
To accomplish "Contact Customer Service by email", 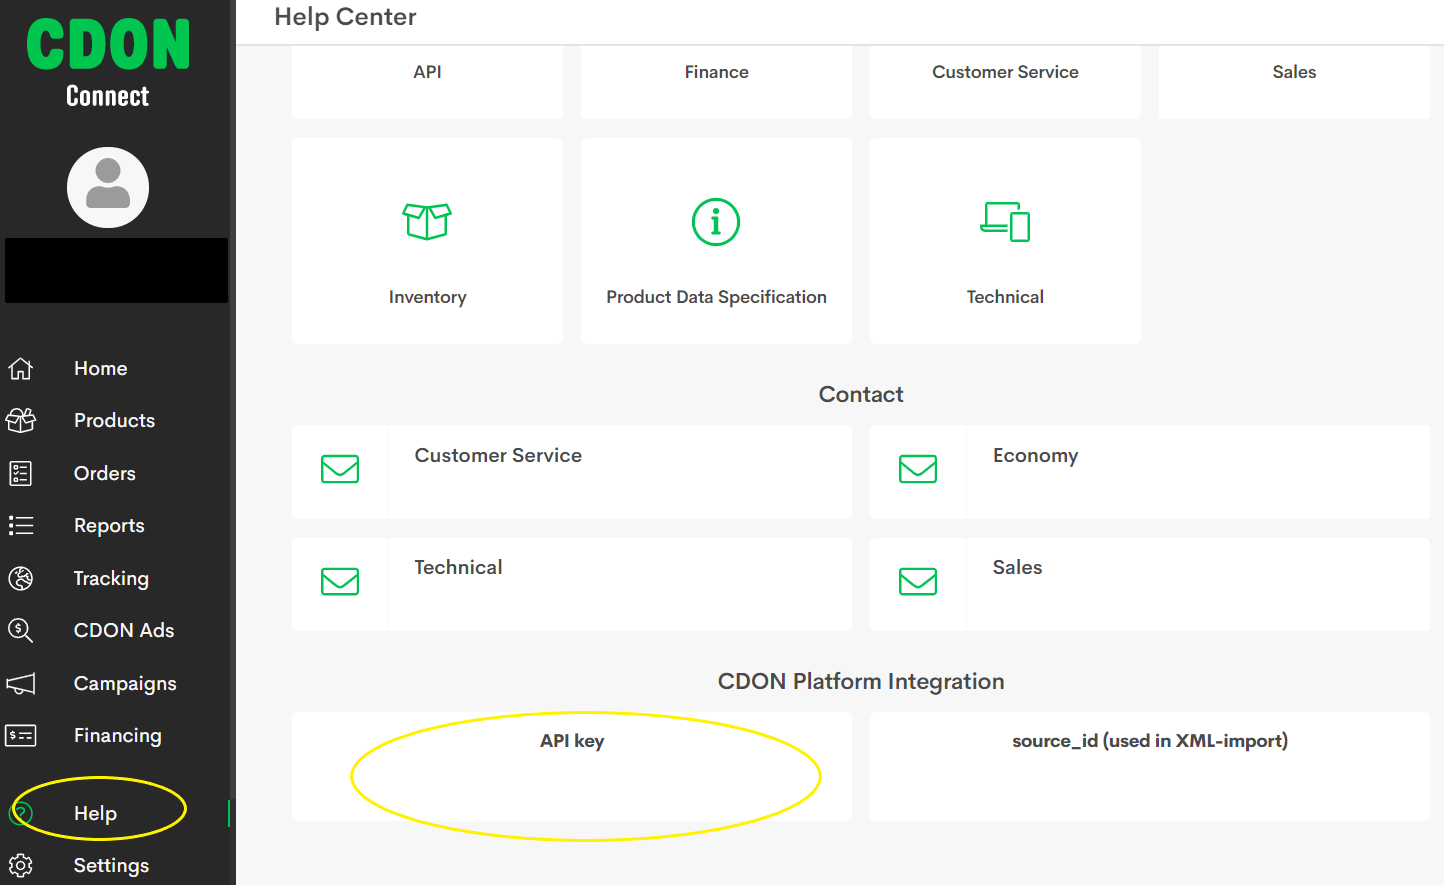I will pyautogui.click(x=572, y=472).
